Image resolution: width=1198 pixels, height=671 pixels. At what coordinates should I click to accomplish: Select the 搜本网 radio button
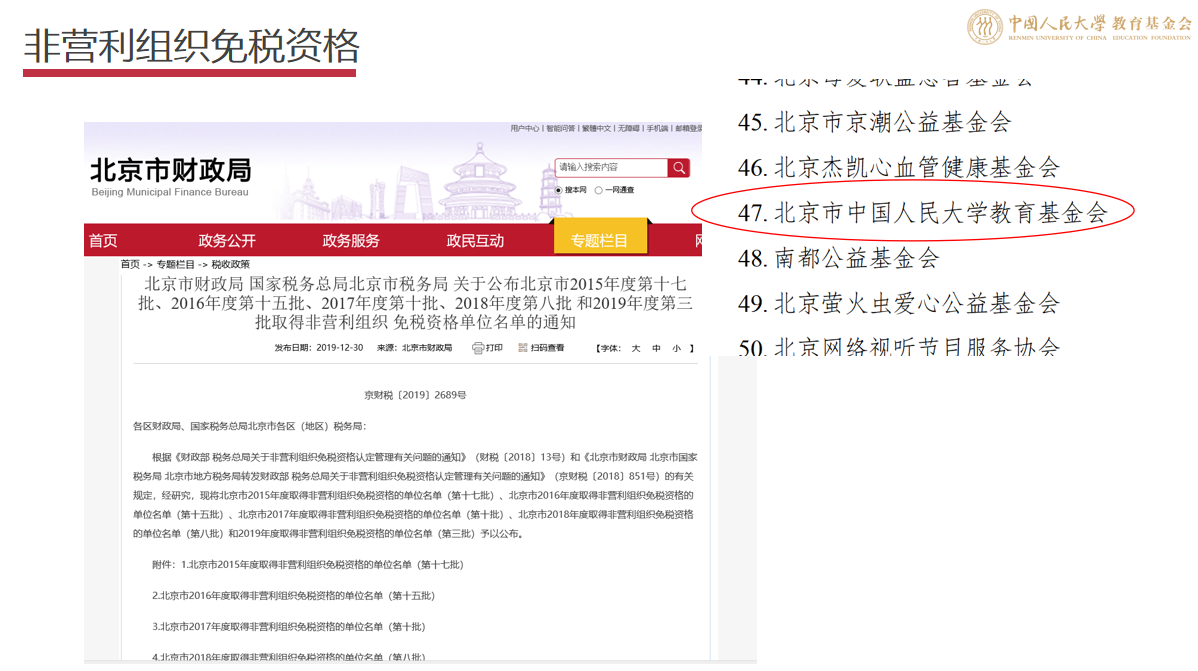click(x=558, y=190)
